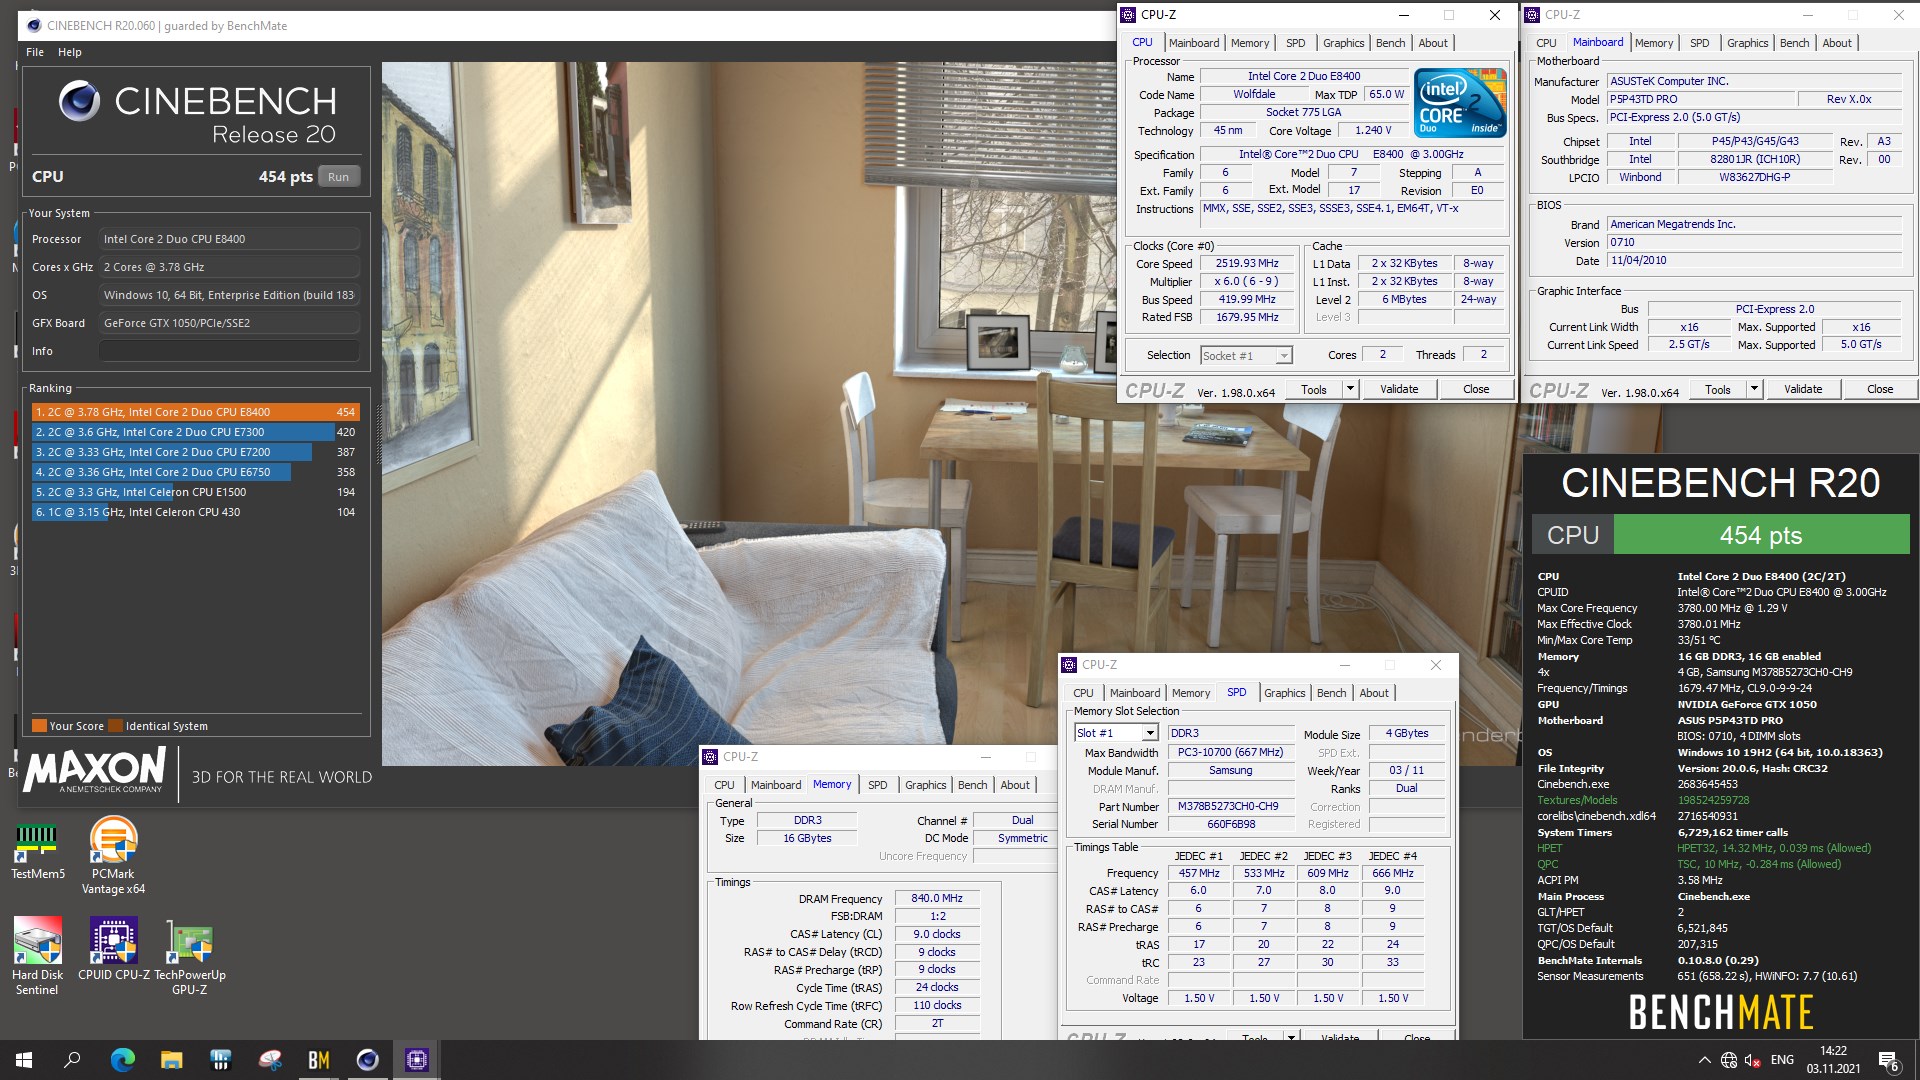Switch to CPU-Z taskbar icon
Viewport: 1920px width, 1080px height.
[417, 1060]
